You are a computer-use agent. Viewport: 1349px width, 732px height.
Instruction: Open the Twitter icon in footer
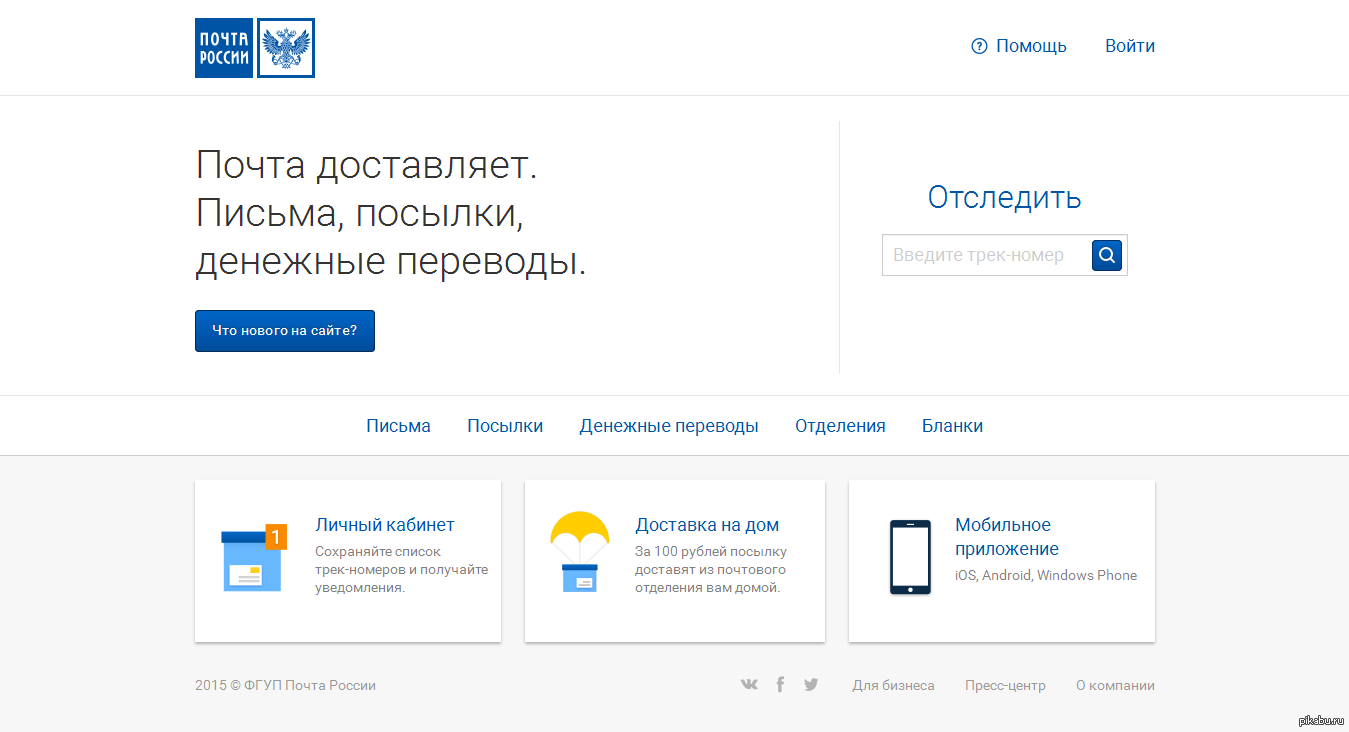[x=811, y=685]
